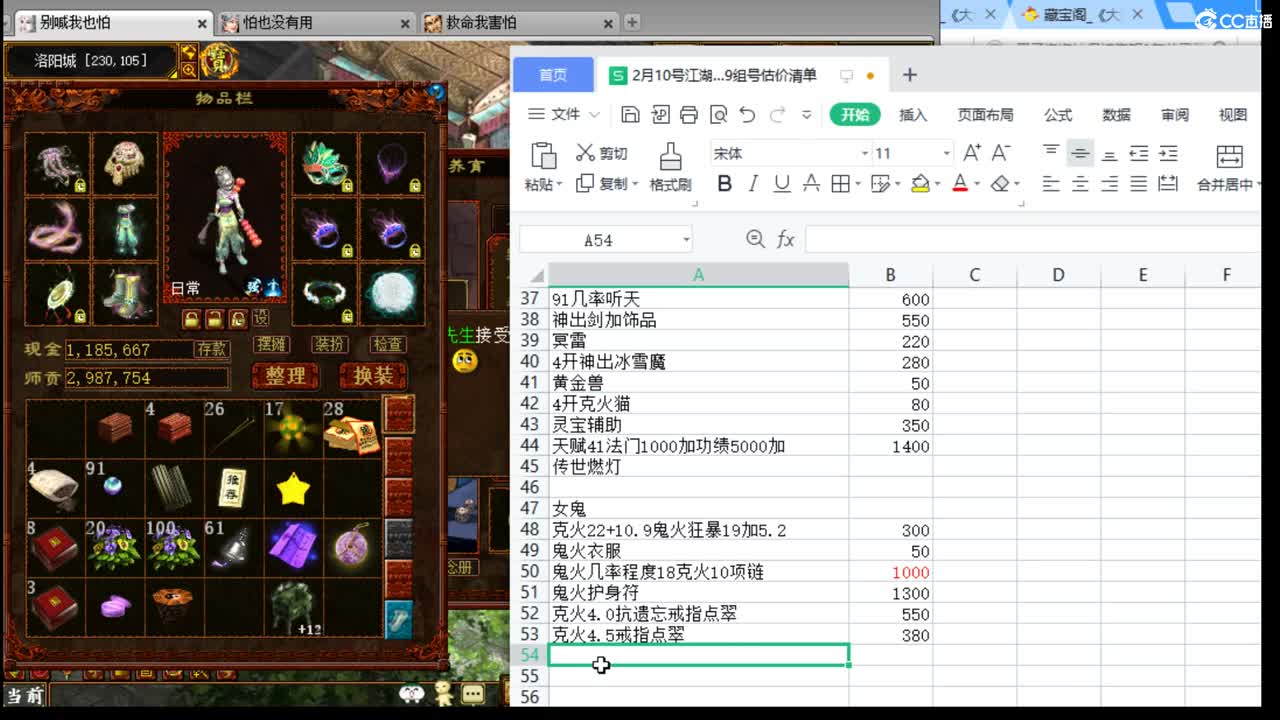1280x720 pixels.
Task: Increase font size with the larger A icon
Action: click(972, 153)
